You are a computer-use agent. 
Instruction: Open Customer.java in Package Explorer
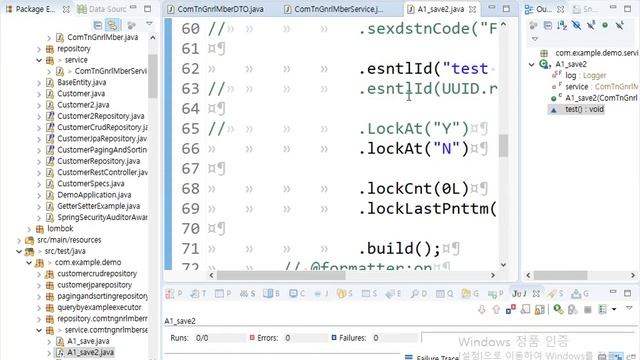tap(81, 94)
